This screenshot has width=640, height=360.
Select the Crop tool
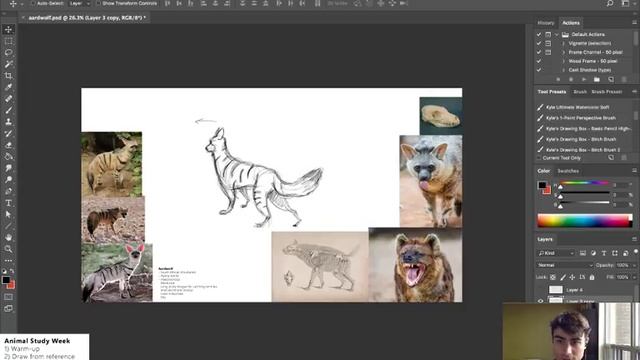[x=8, y=76]
